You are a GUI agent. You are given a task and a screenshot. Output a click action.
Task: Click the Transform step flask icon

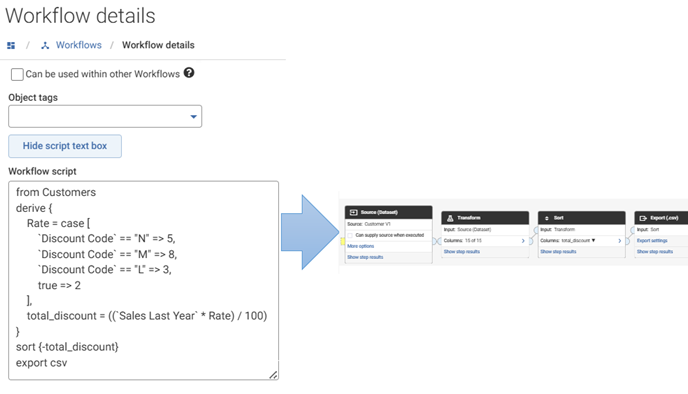click(x=450, y=218)
